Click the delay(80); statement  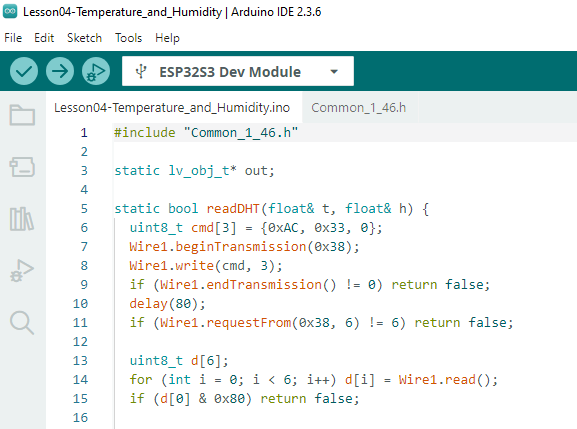tap(167, 304)
